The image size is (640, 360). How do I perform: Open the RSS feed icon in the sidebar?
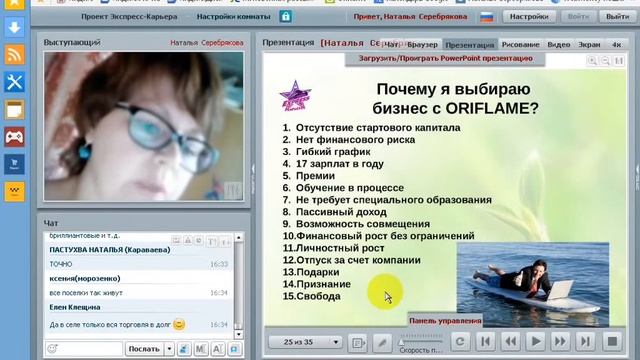pyautogui.click(x=14, y=55)
